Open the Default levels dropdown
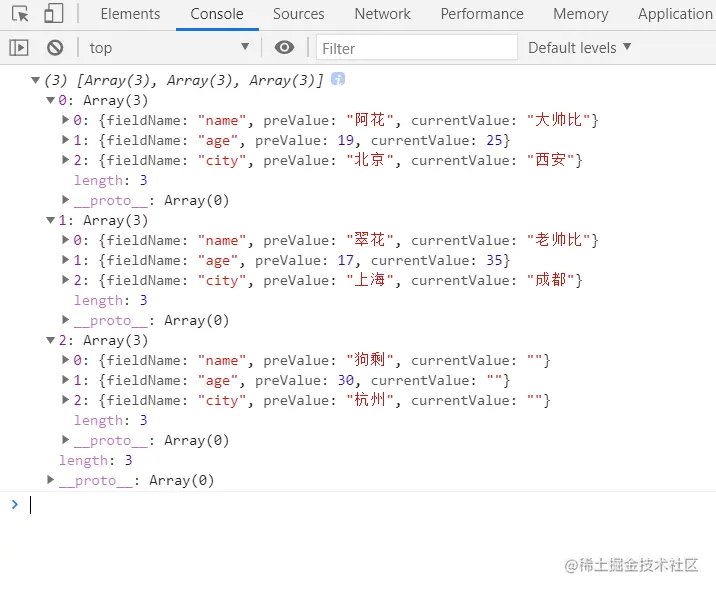 tap(580, 47)
